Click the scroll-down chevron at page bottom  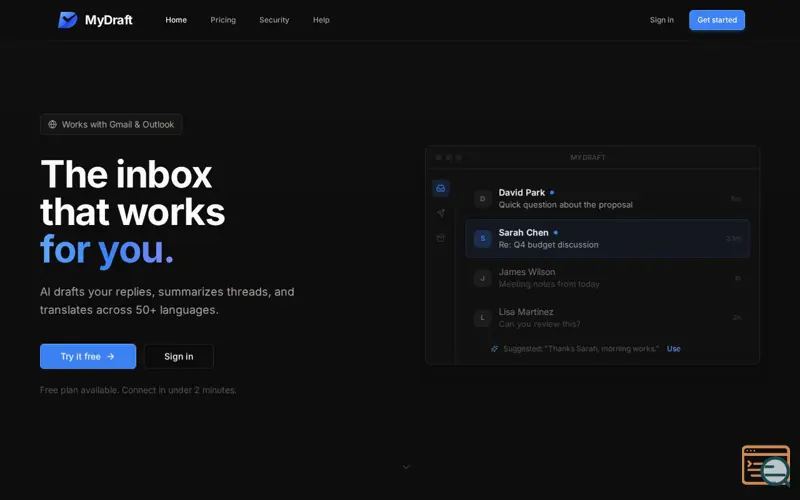pyautogui.click(x=406, y=467)
